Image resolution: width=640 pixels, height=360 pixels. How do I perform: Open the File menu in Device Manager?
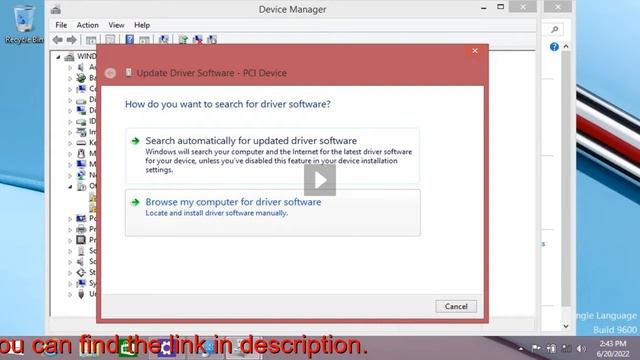click(61, 25)
